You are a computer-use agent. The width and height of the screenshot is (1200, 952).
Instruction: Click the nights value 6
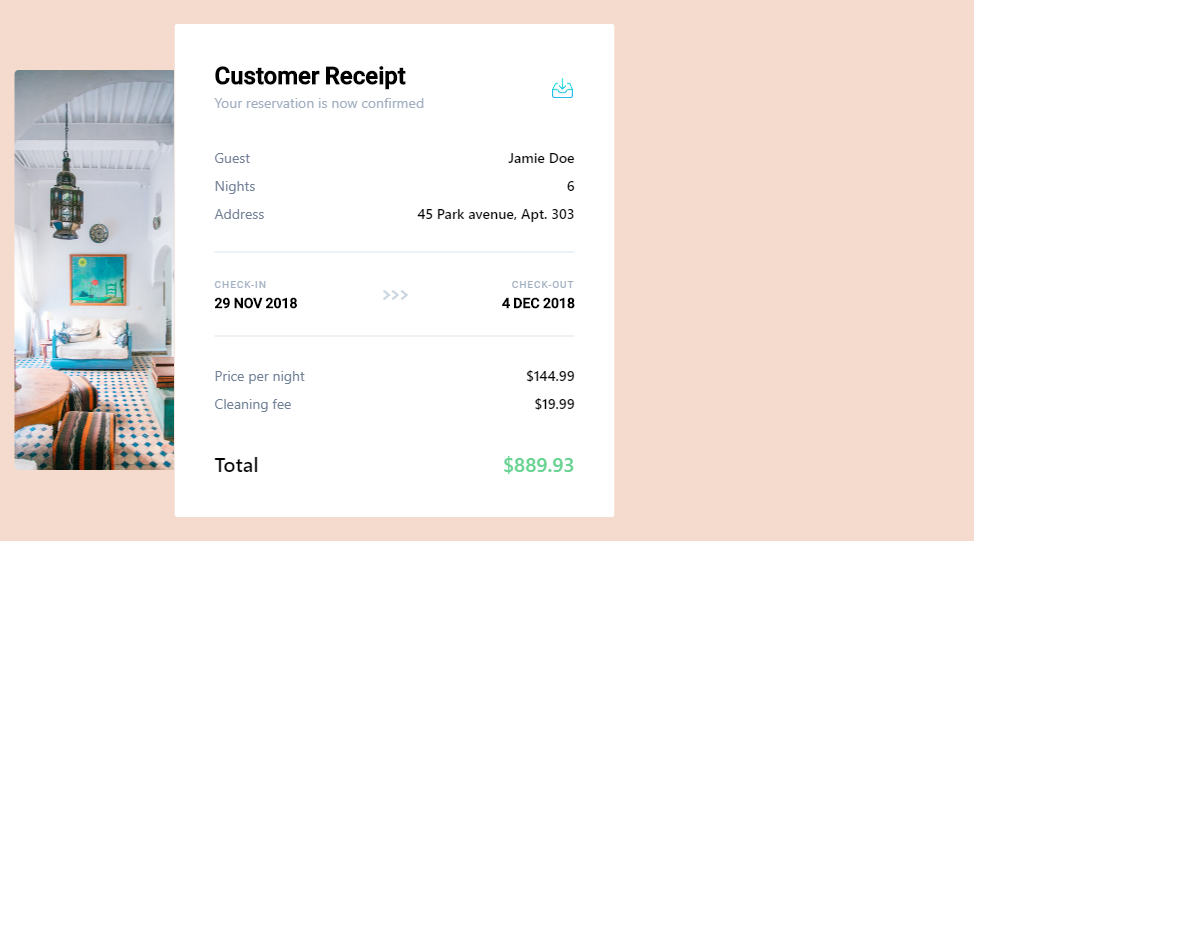tap(570, 186)
